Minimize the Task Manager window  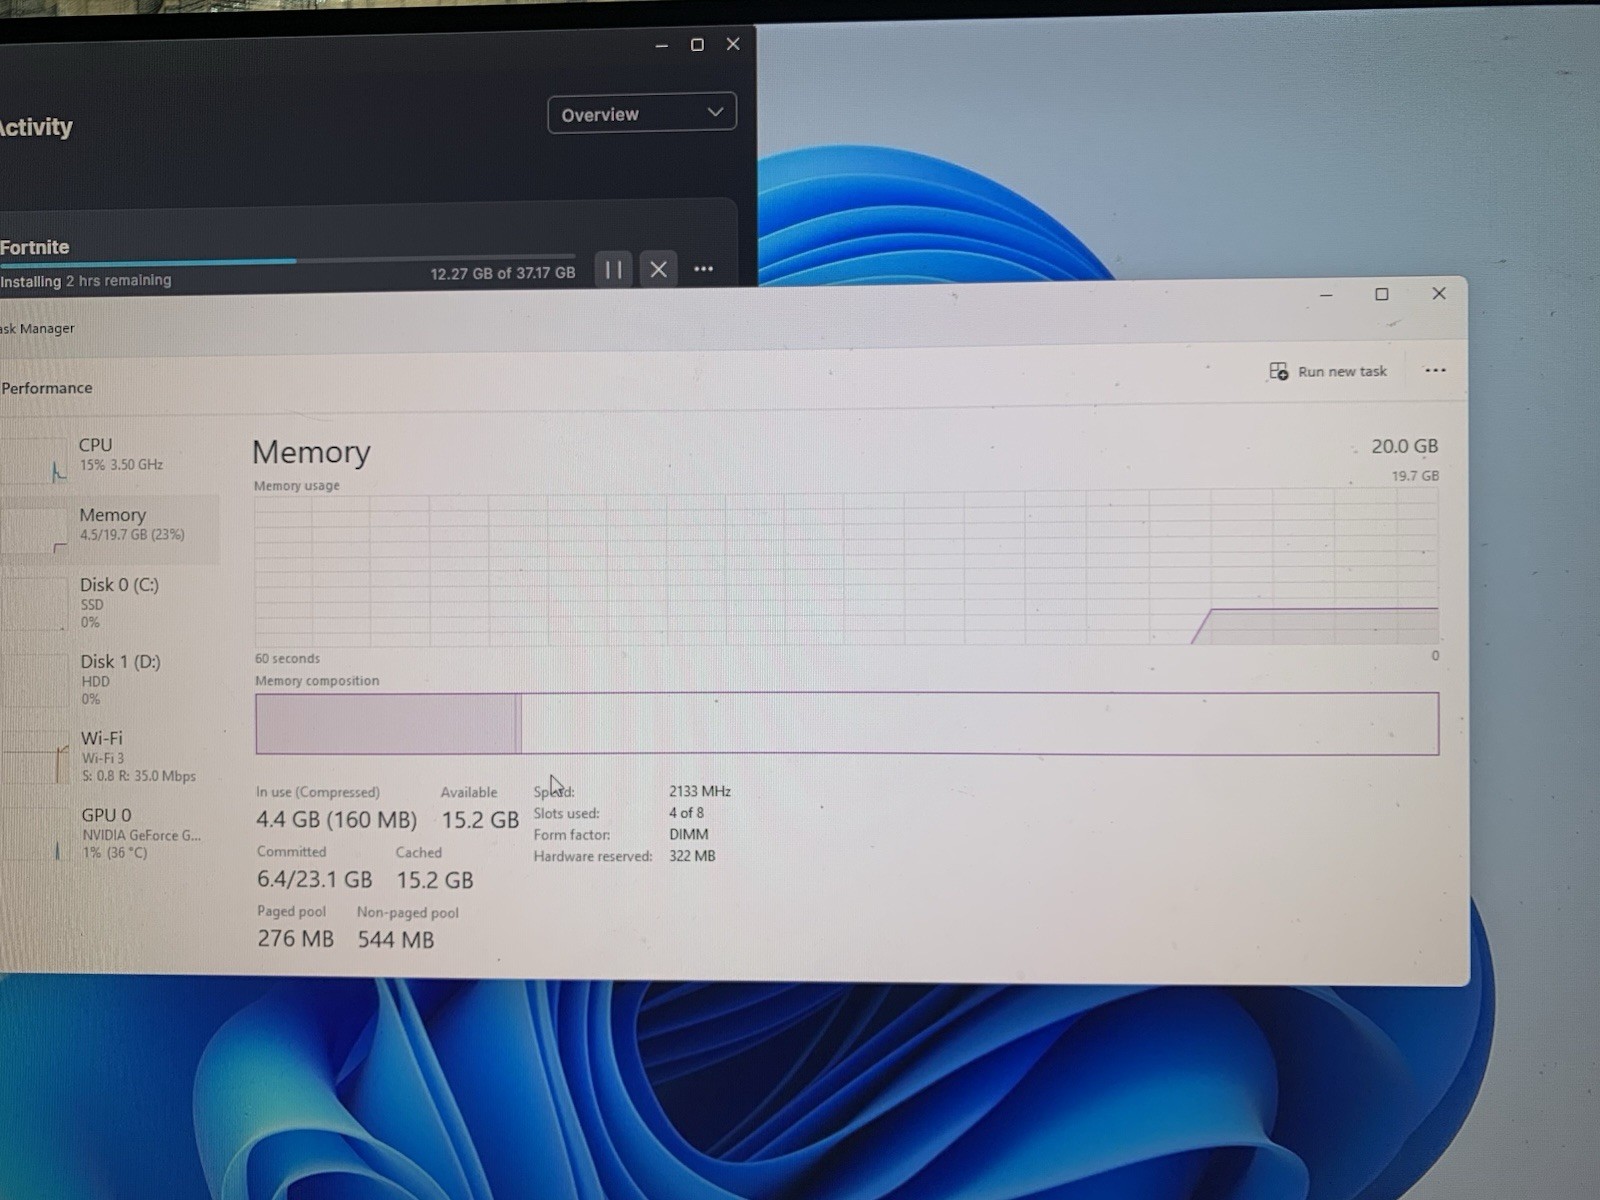pyautogui.click(x=1326, y=295)
